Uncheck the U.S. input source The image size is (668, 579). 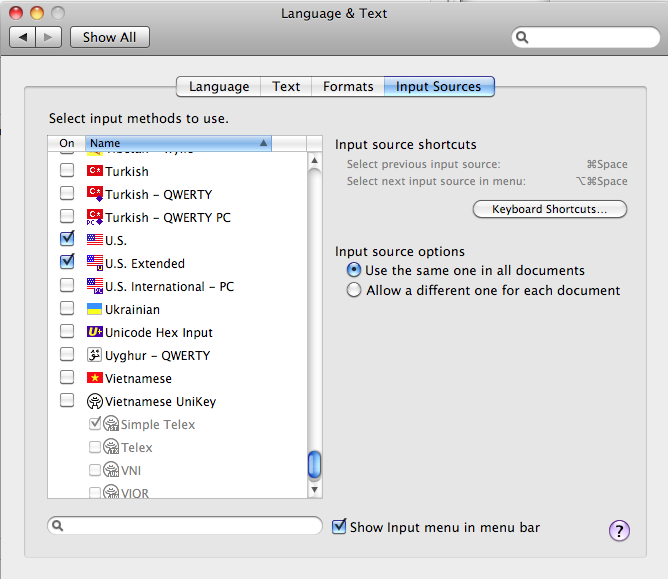point(67,239)
